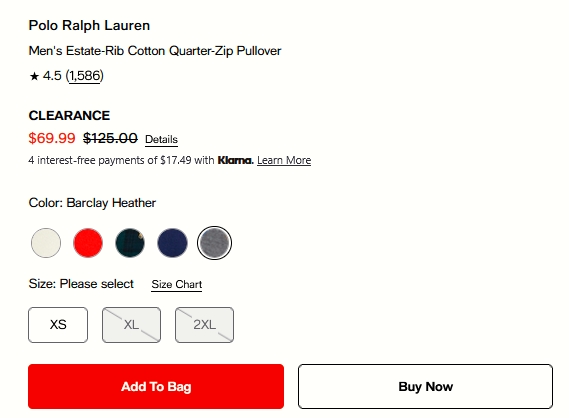Choose the red color swatch
Viewport: 569px width, 418px height.
[x=88, y=243]
